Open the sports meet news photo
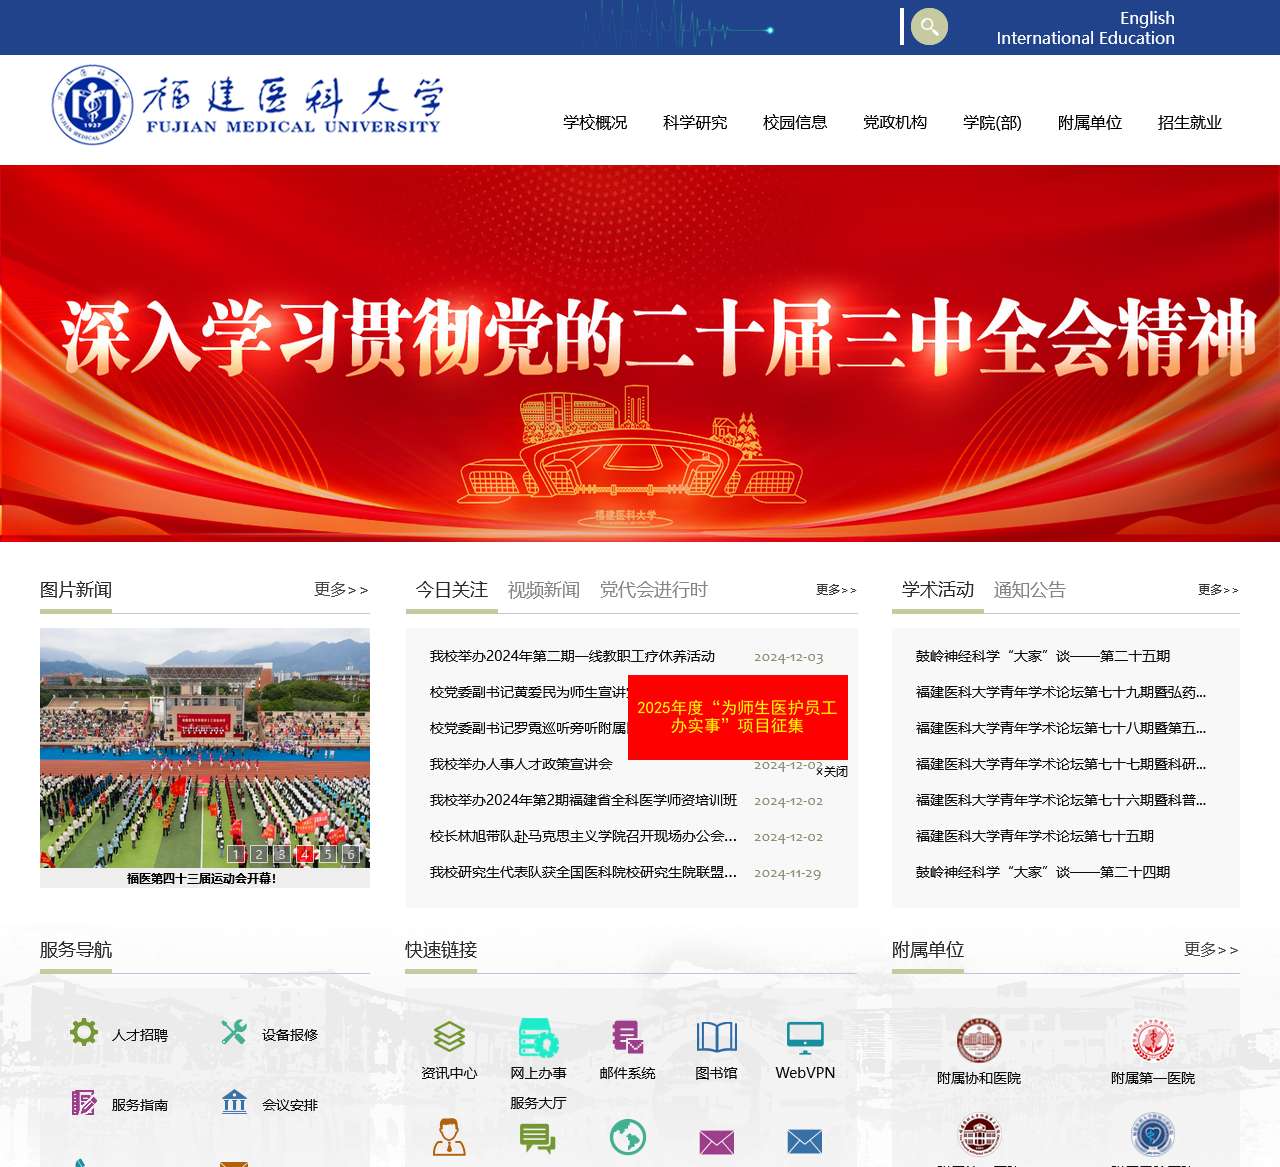 205,748
